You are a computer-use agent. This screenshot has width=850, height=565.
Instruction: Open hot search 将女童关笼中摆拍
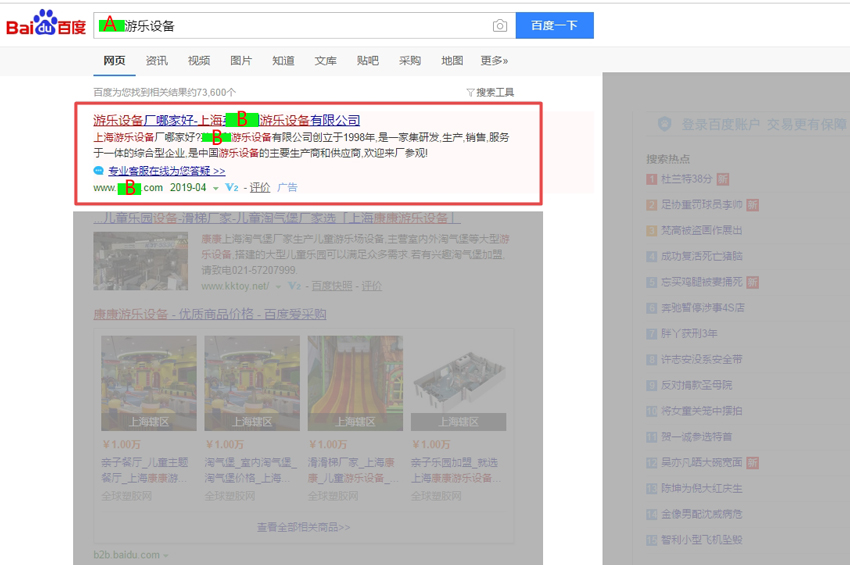[701, 411]
